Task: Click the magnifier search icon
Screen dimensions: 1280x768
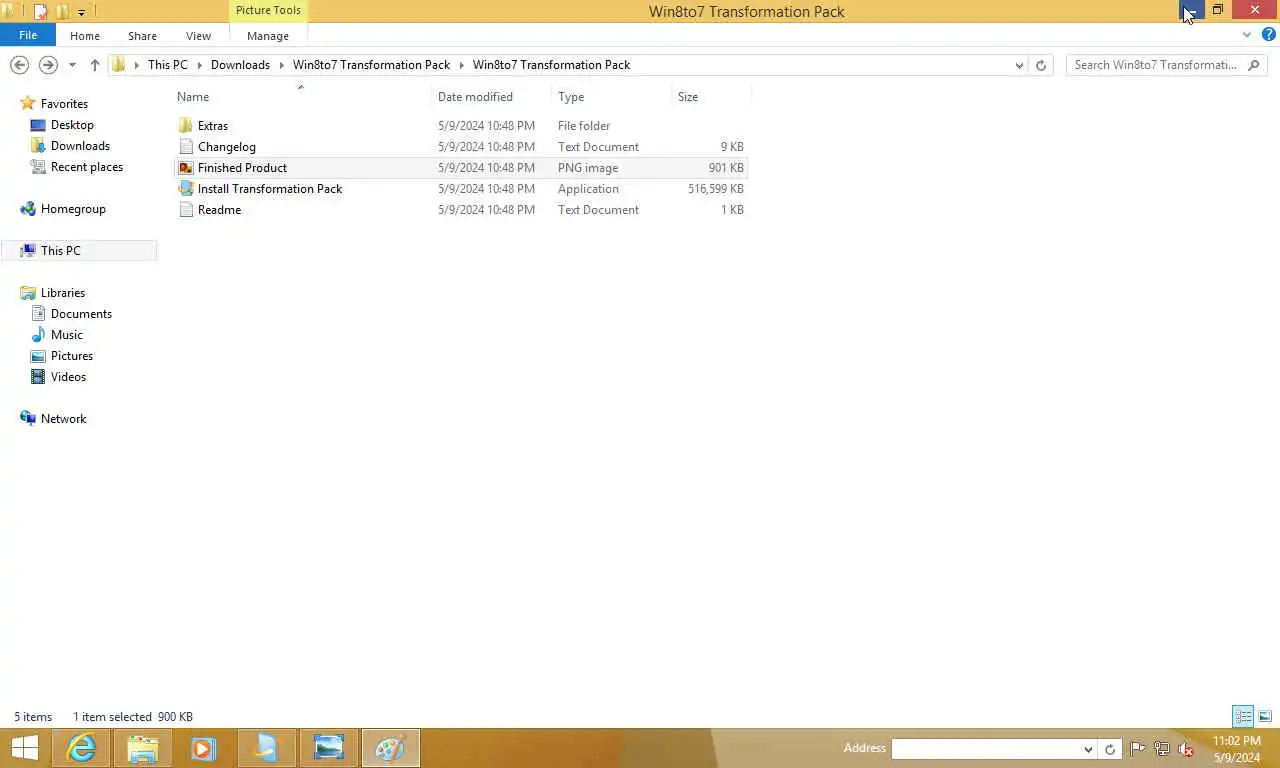Action: point(1255,65)
